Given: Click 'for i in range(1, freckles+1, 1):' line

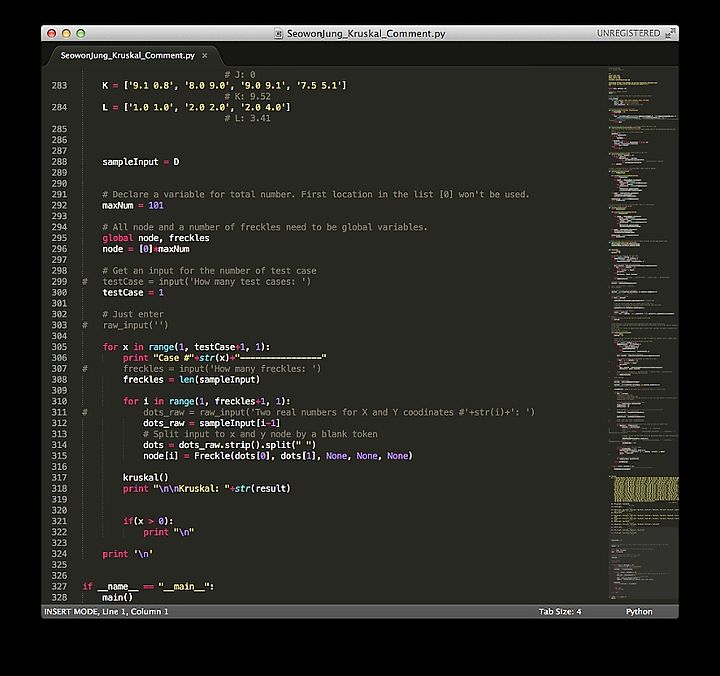Looking at the screenshot, I should 207,401.
